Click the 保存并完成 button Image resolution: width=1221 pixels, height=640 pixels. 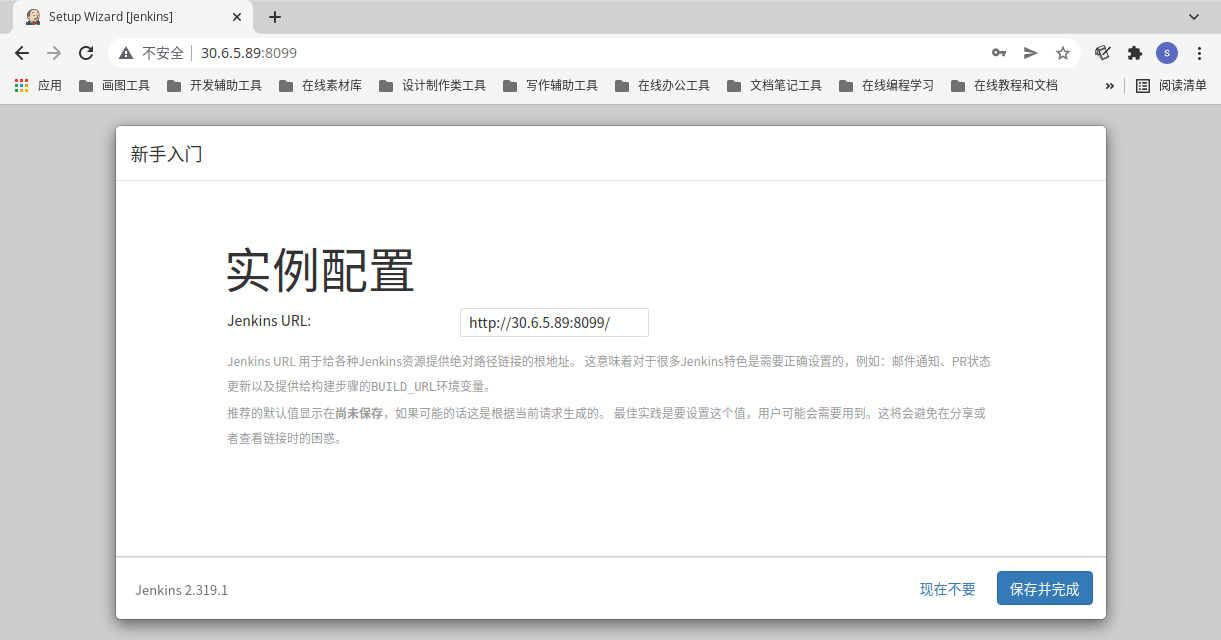pyautogui.click(x=1045, y=589)
